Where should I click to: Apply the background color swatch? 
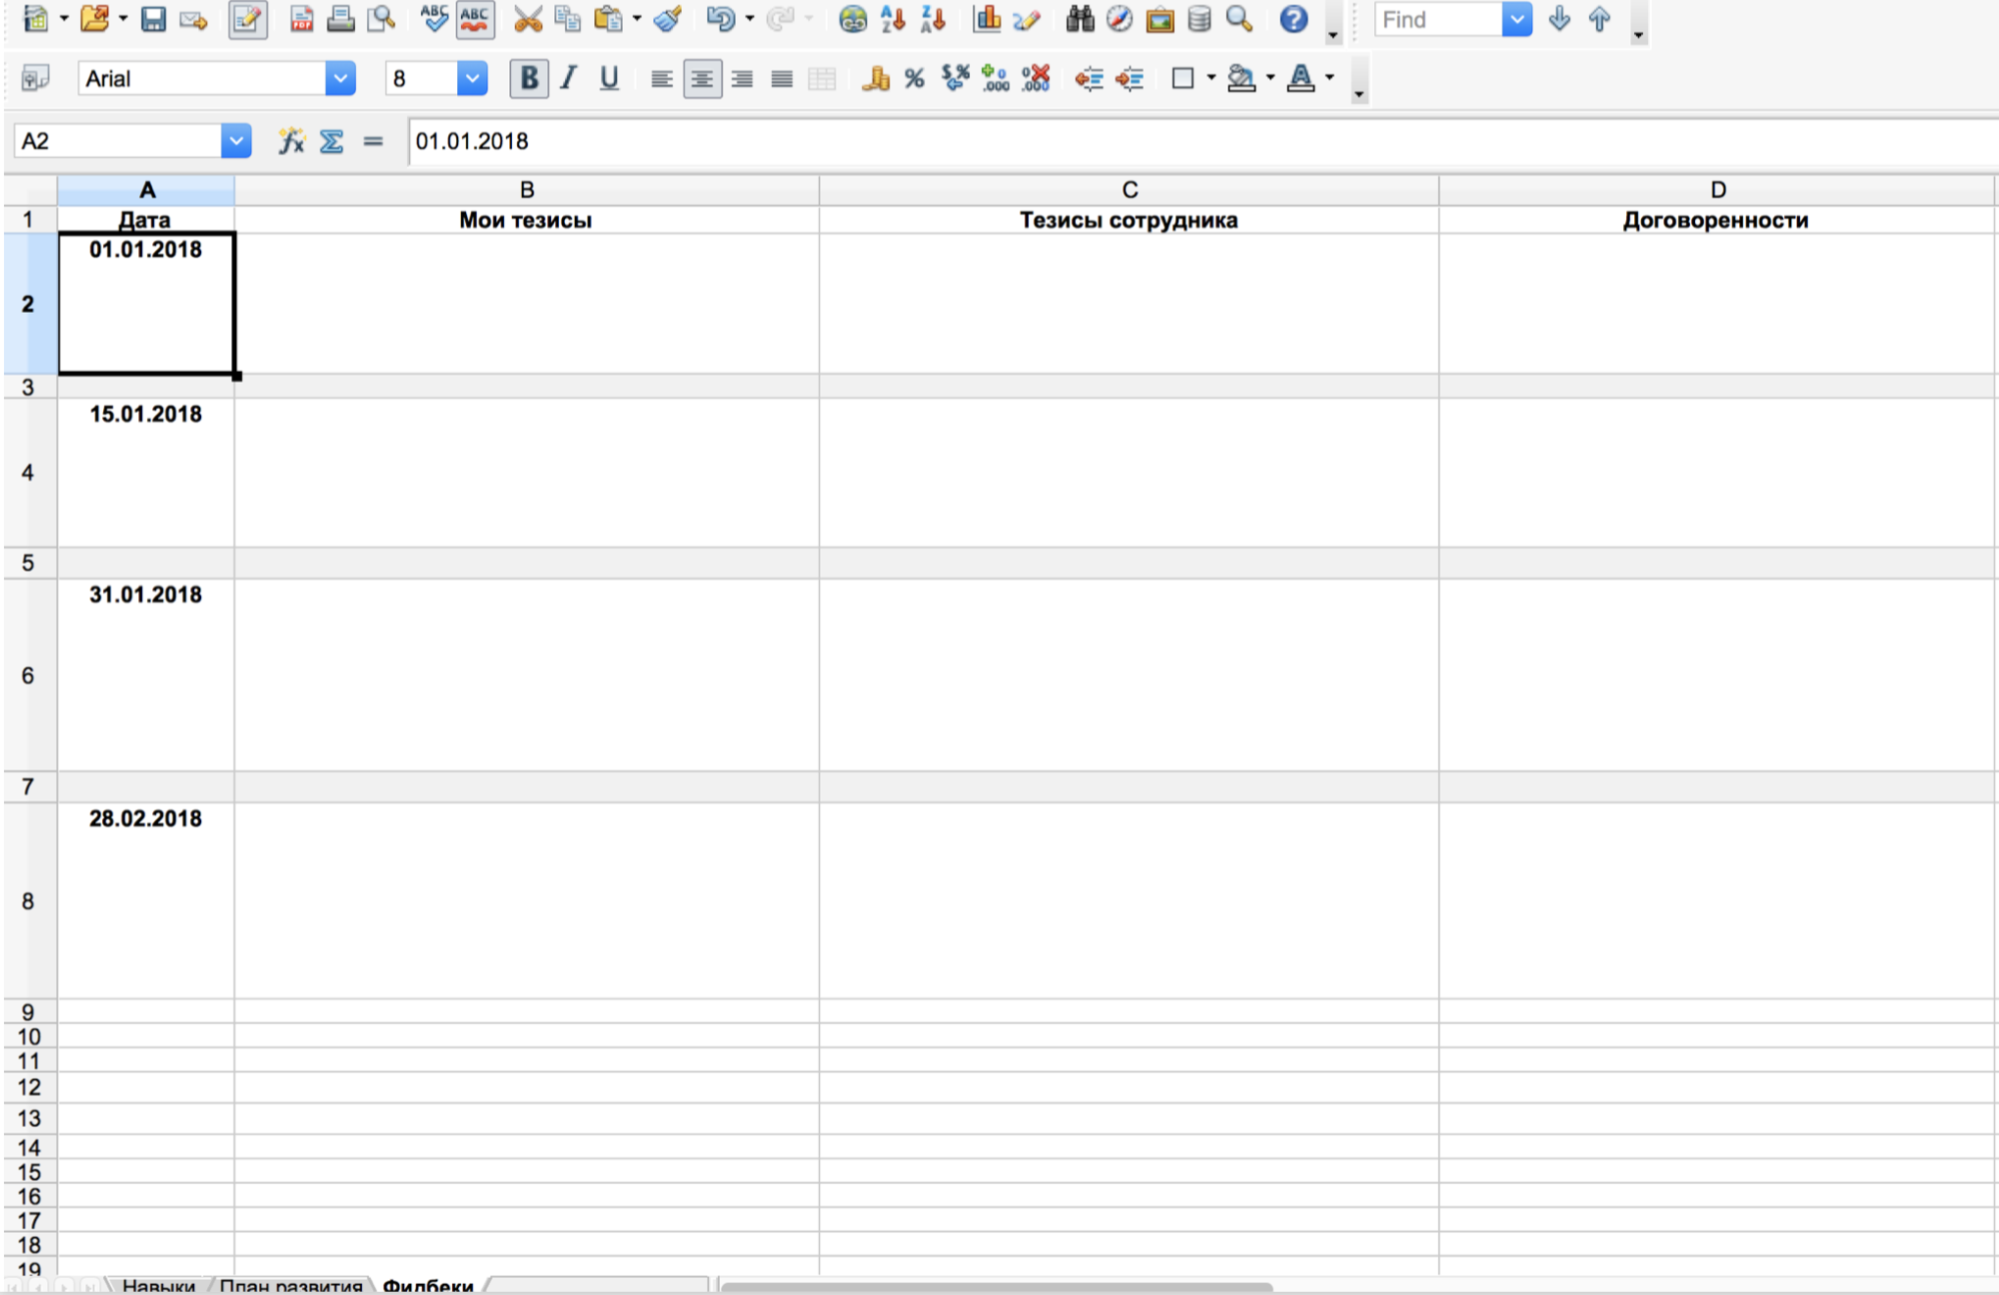click(x=1241, y=78)
